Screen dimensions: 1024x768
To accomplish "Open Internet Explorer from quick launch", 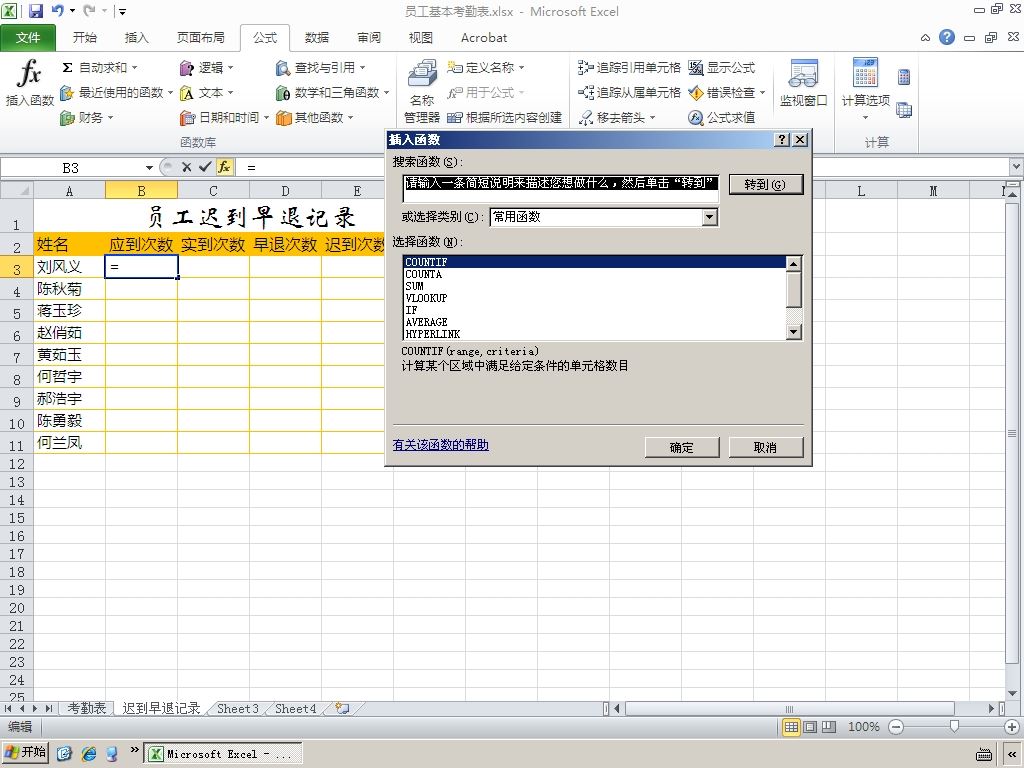I will [89, 754].
